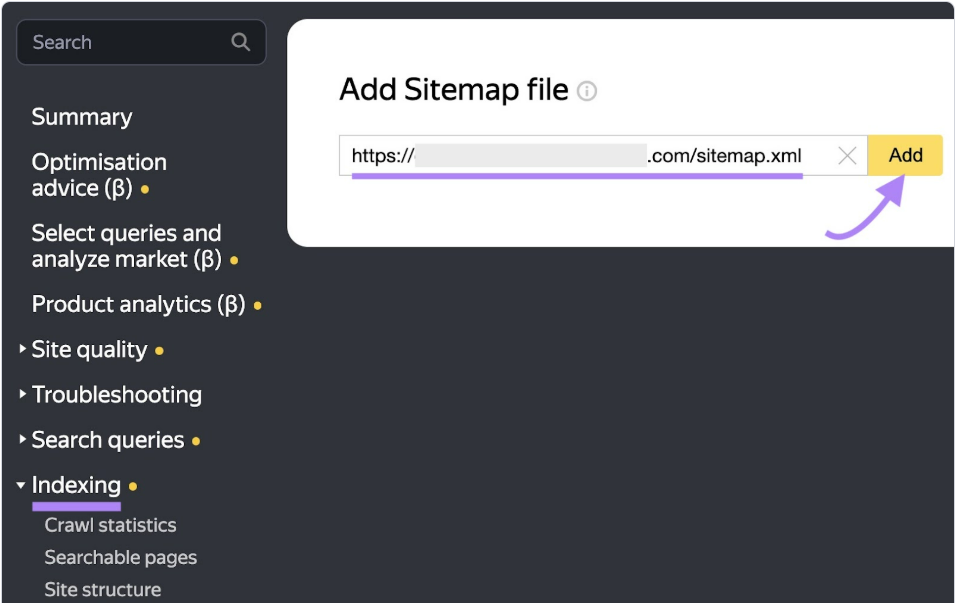Open Searchable pages

coord(121,557)
